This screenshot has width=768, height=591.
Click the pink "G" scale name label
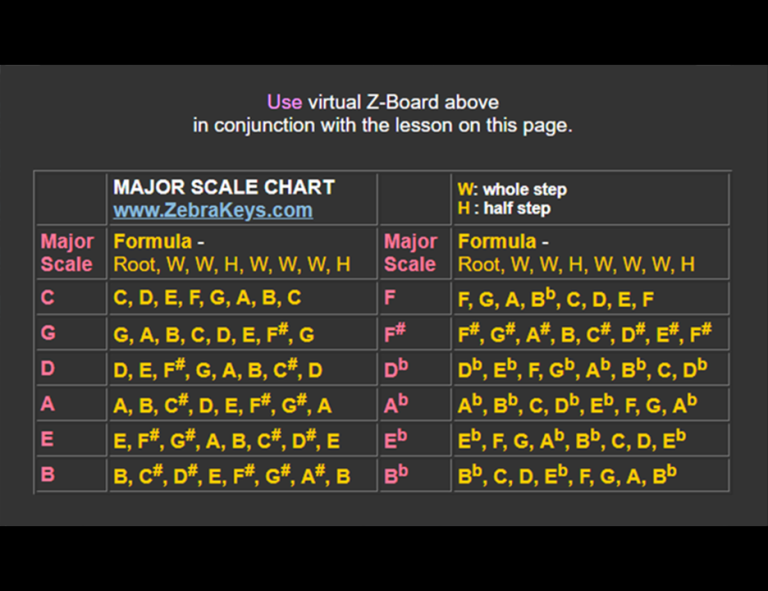click(x=48, y=334)
